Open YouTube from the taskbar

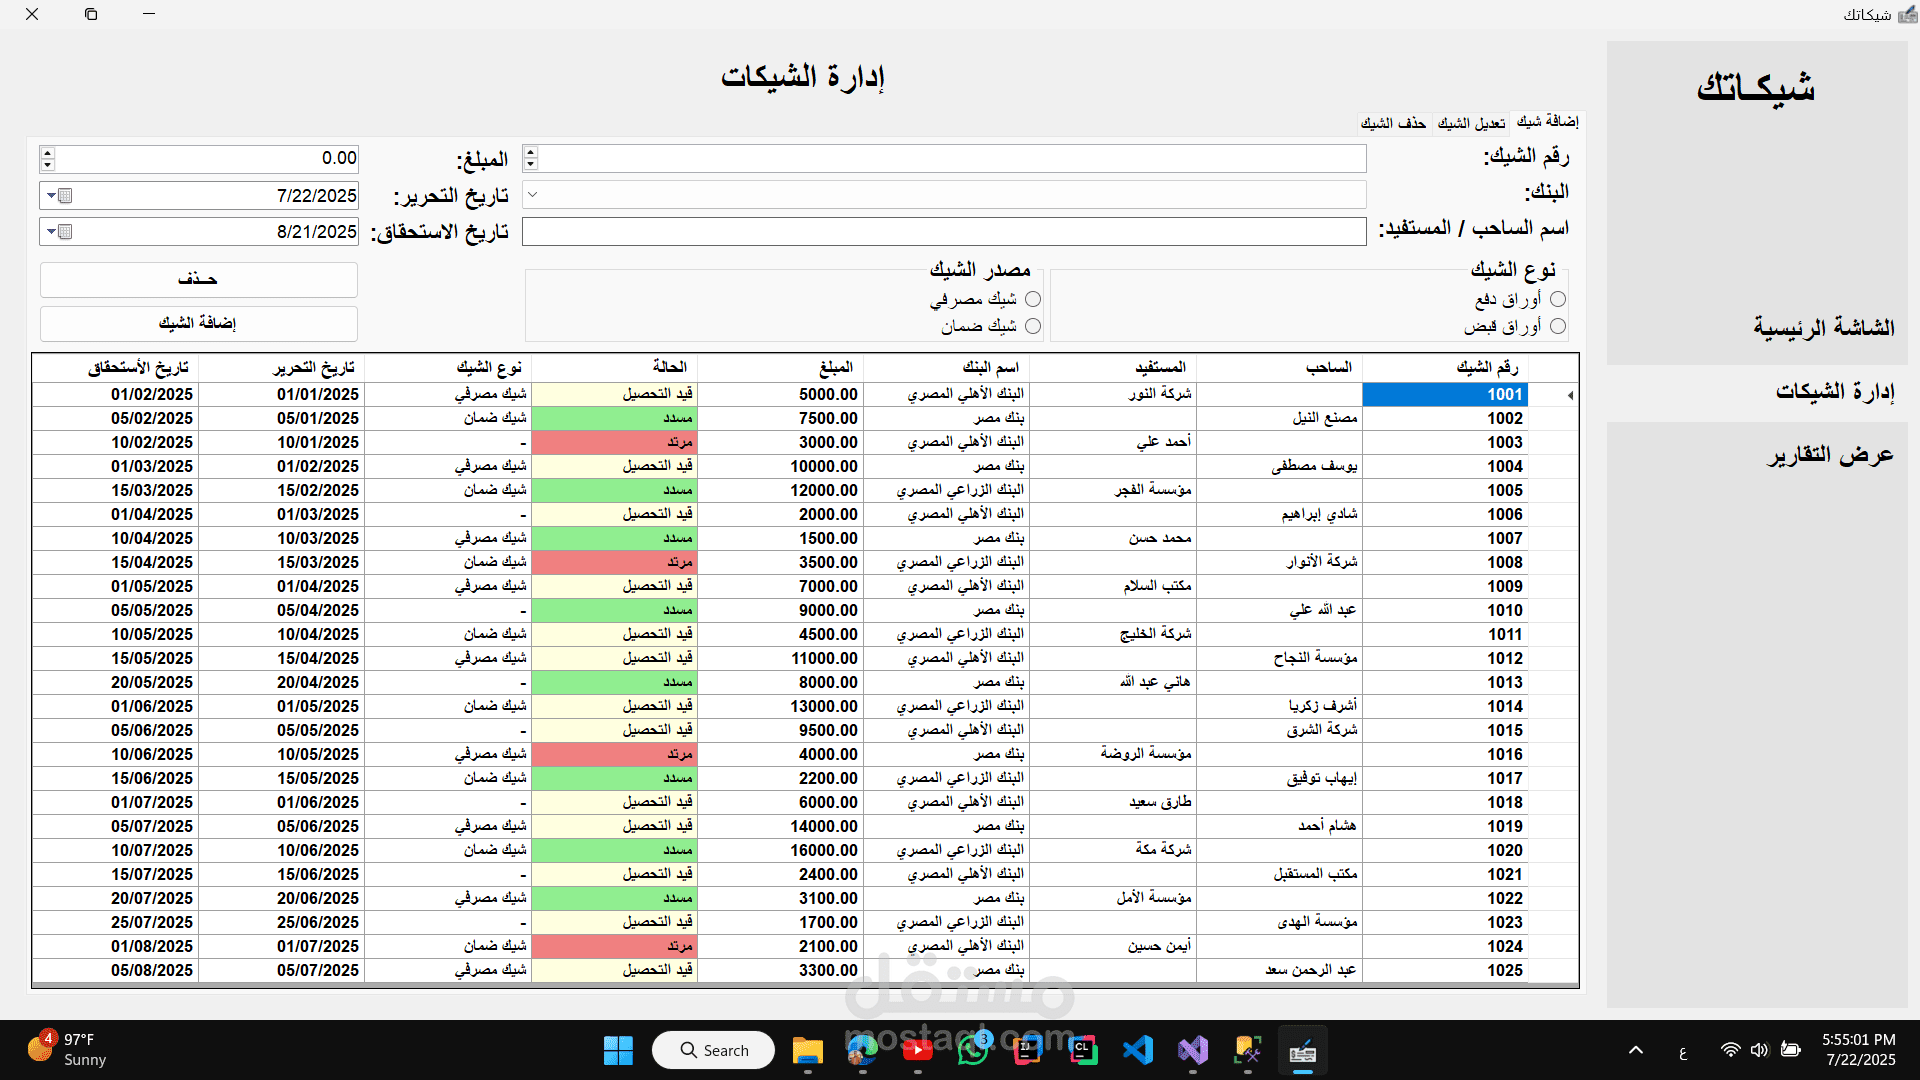click(x=917, y=1050)
